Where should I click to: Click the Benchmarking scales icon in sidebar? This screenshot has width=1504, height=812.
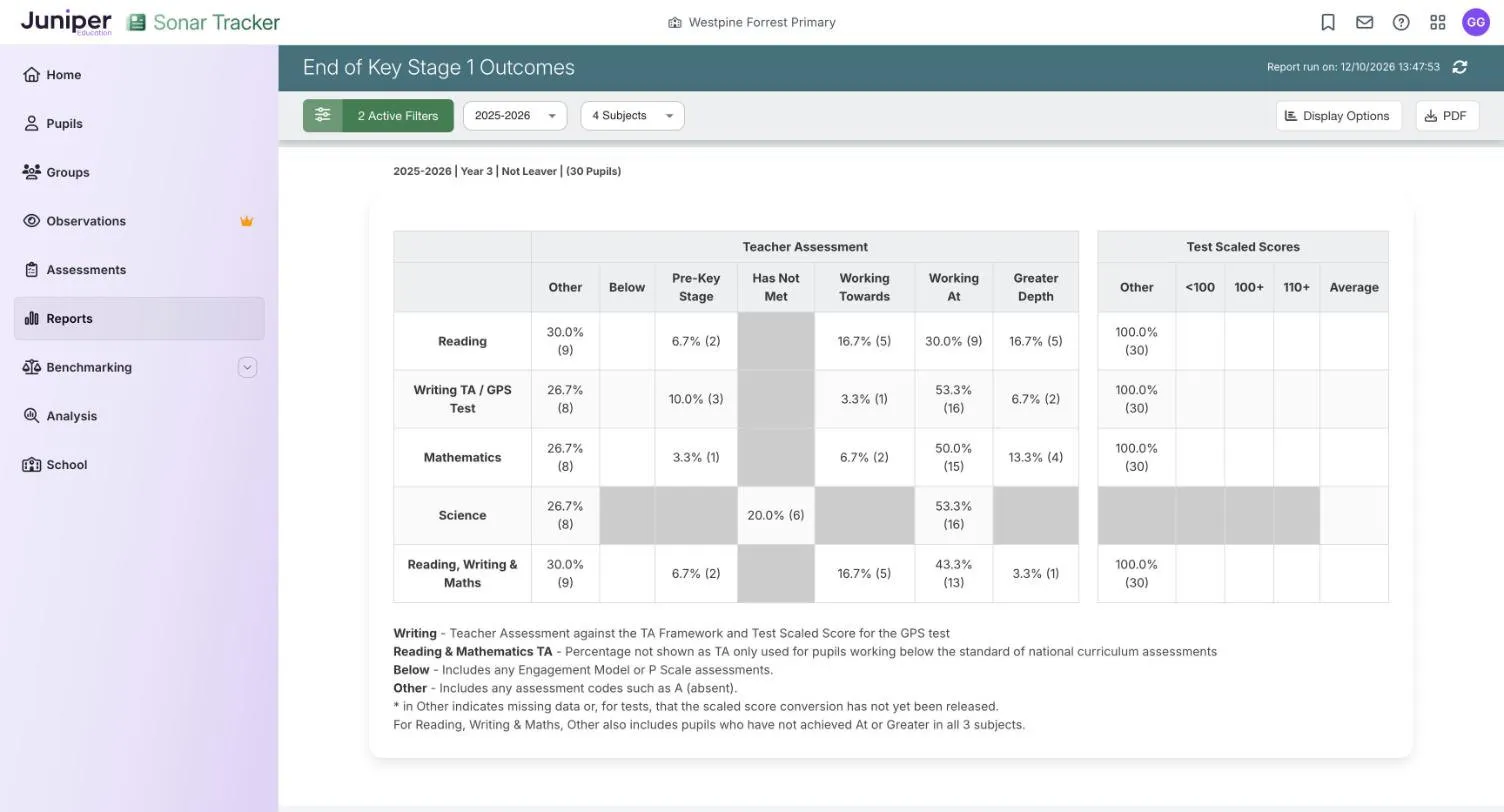coord(31,367)
